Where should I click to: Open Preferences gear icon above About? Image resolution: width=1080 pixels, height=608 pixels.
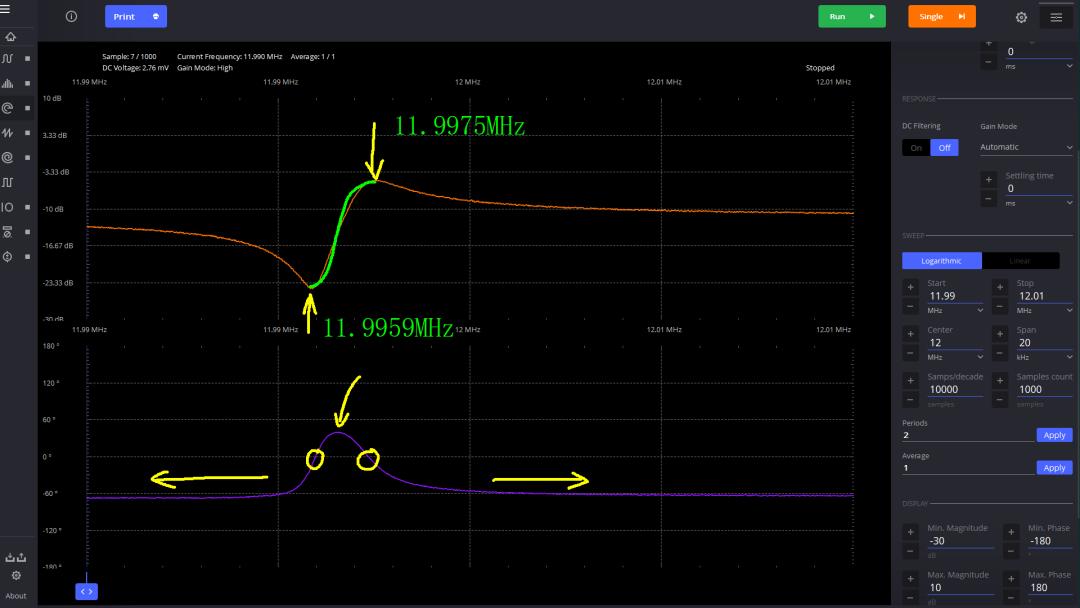(x=16, y=576)
